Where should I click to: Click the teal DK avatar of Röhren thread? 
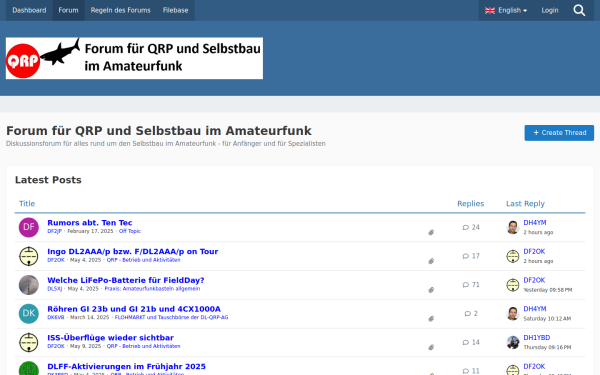(29, 313)
